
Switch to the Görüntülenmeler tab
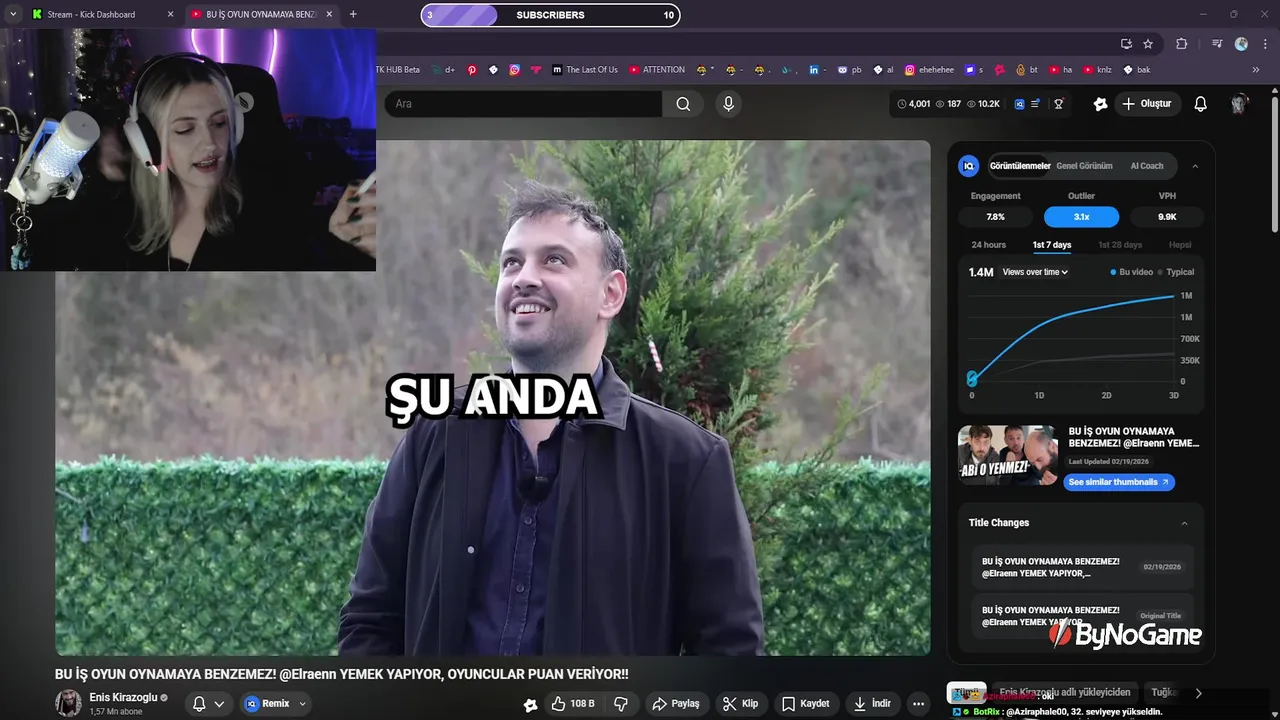pos(1020,166)
